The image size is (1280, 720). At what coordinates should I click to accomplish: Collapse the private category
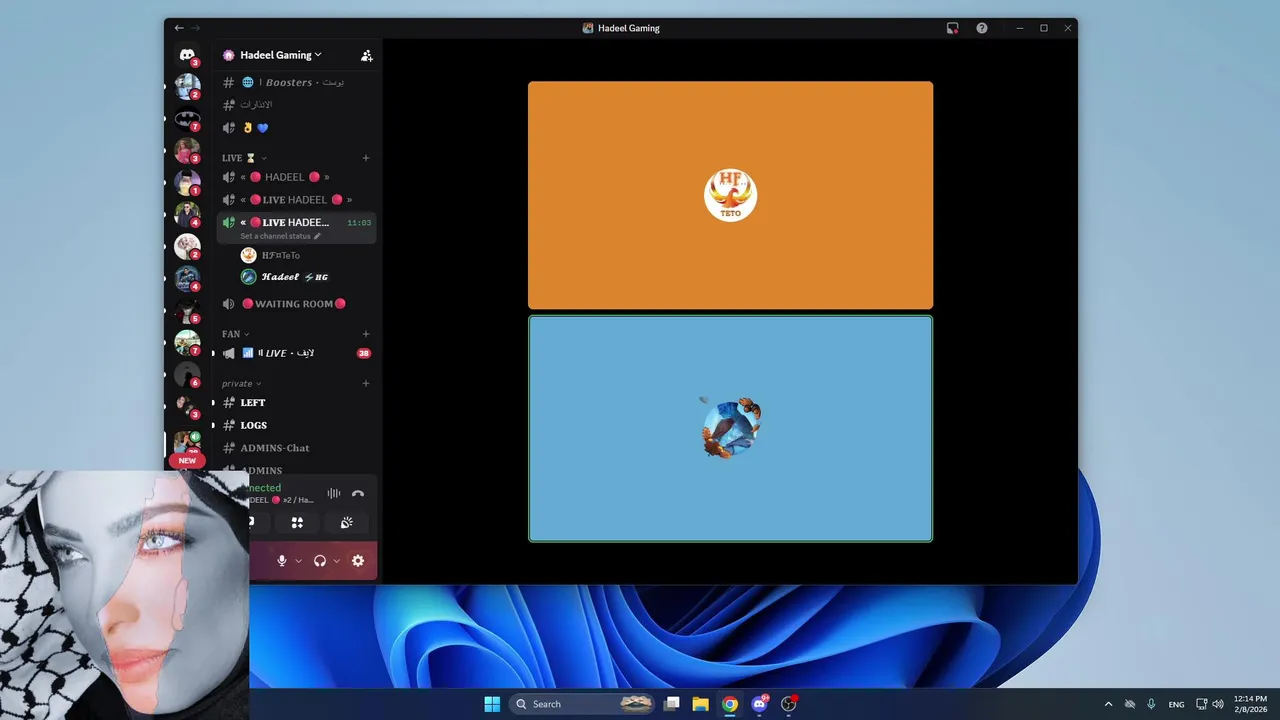[x=241, y=383]
